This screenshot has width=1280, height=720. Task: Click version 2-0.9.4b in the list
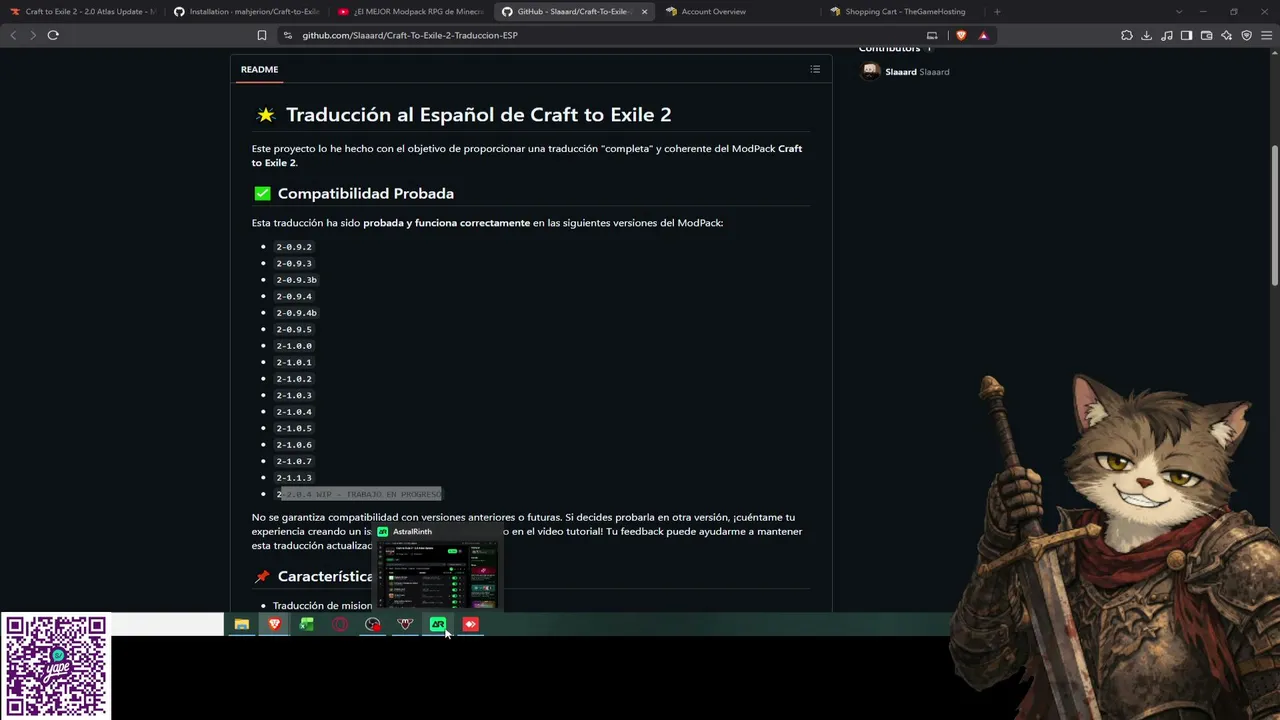click(x=297, y=313)
